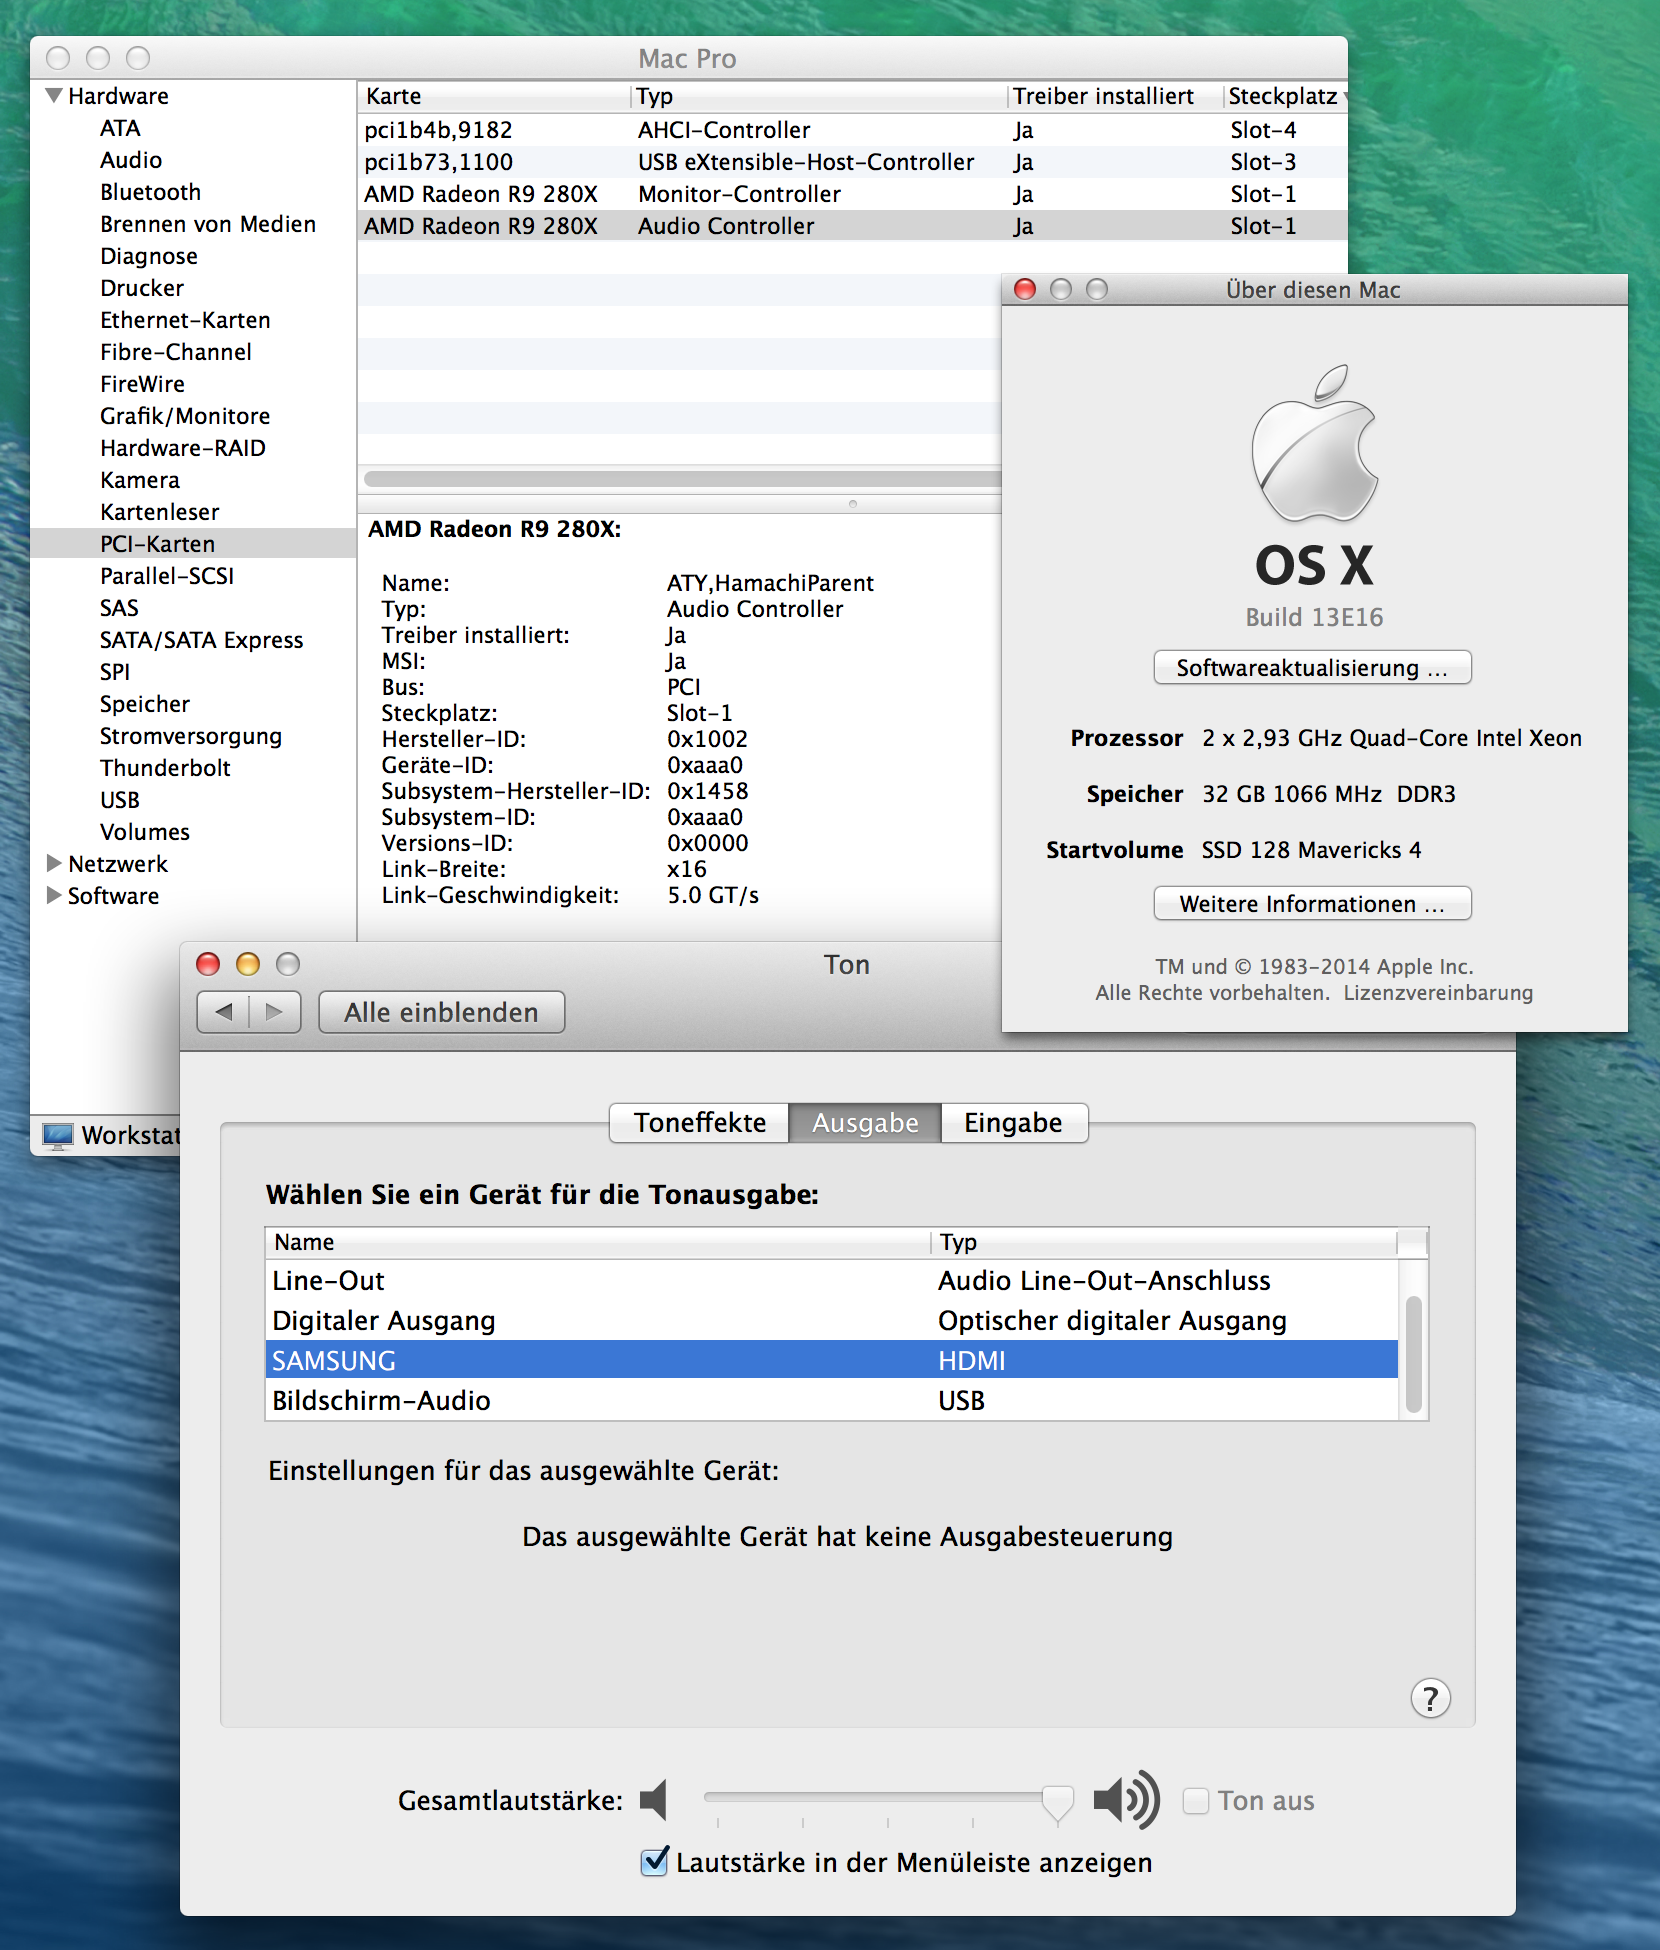Switch to the Eingabe tab
1660x1950 pixels.
pos(1014,1123)
